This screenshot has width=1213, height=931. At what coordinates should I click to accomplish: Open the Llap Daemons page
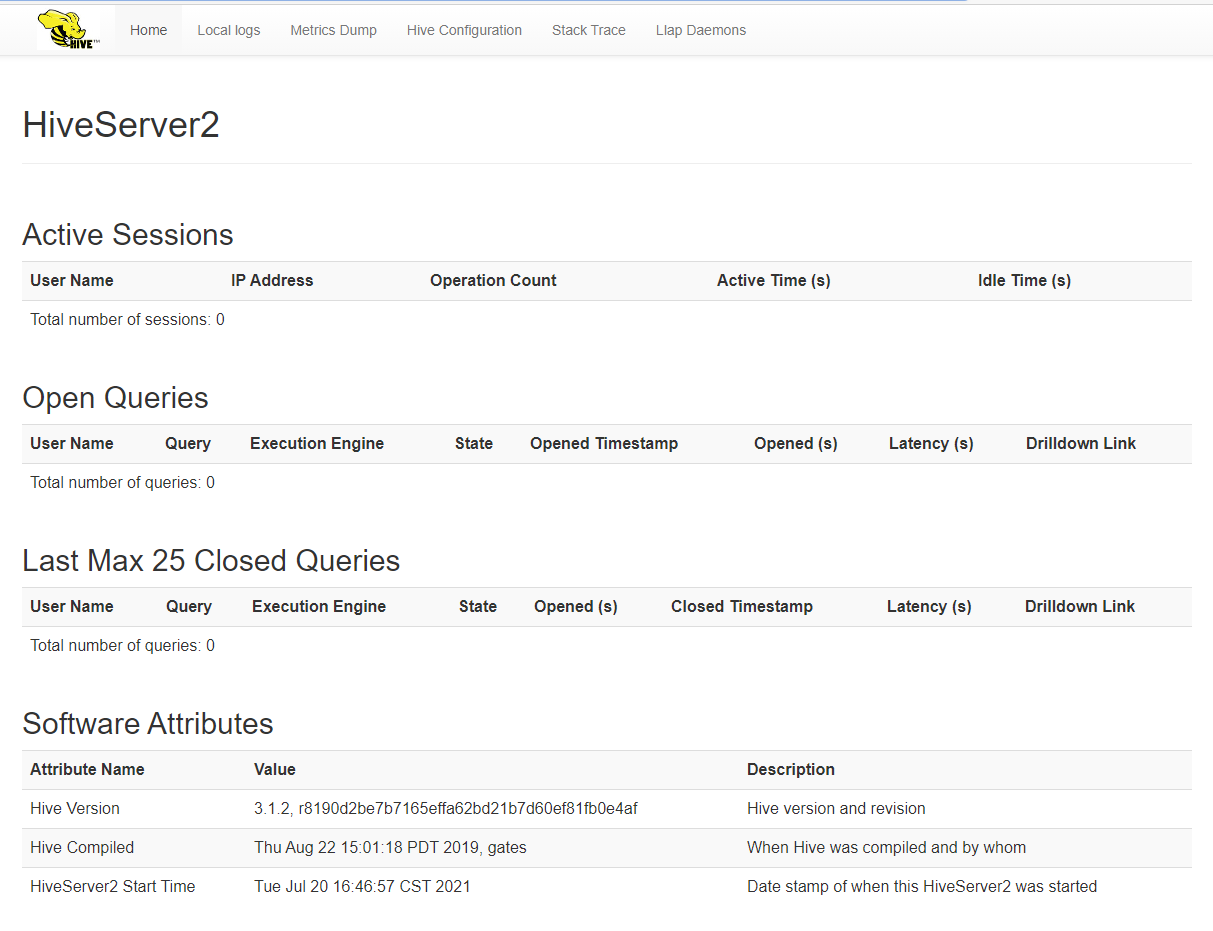700,30
